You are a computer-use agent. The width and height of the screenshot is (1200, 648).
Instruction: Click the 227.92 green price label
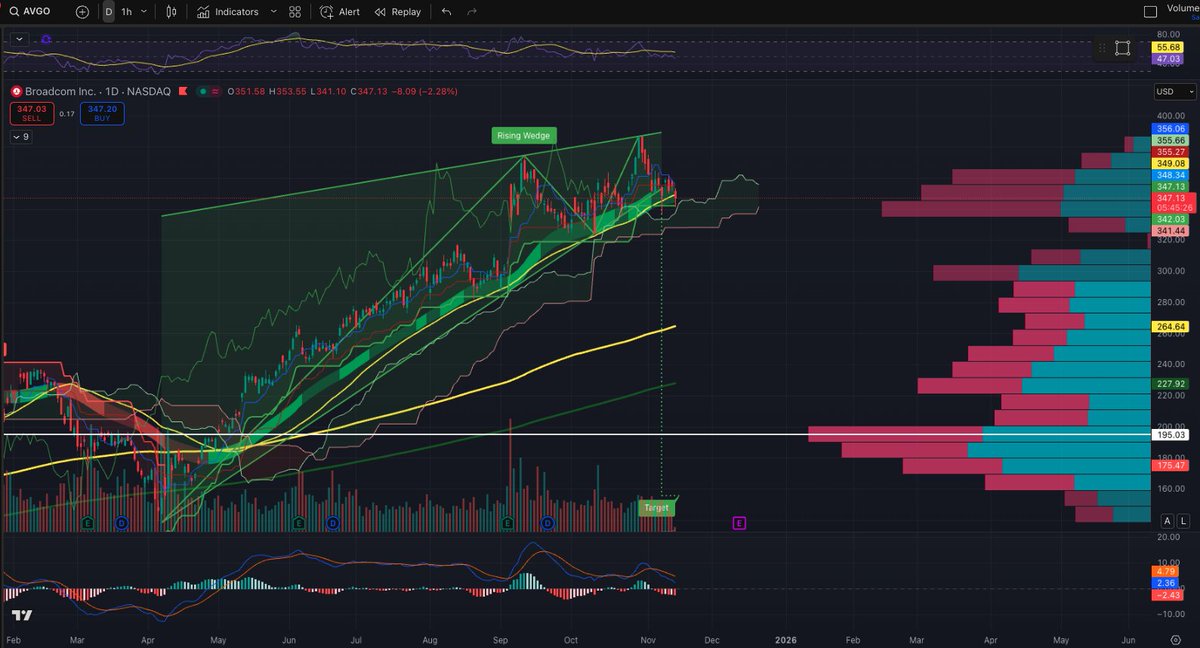coord(1168,383)
